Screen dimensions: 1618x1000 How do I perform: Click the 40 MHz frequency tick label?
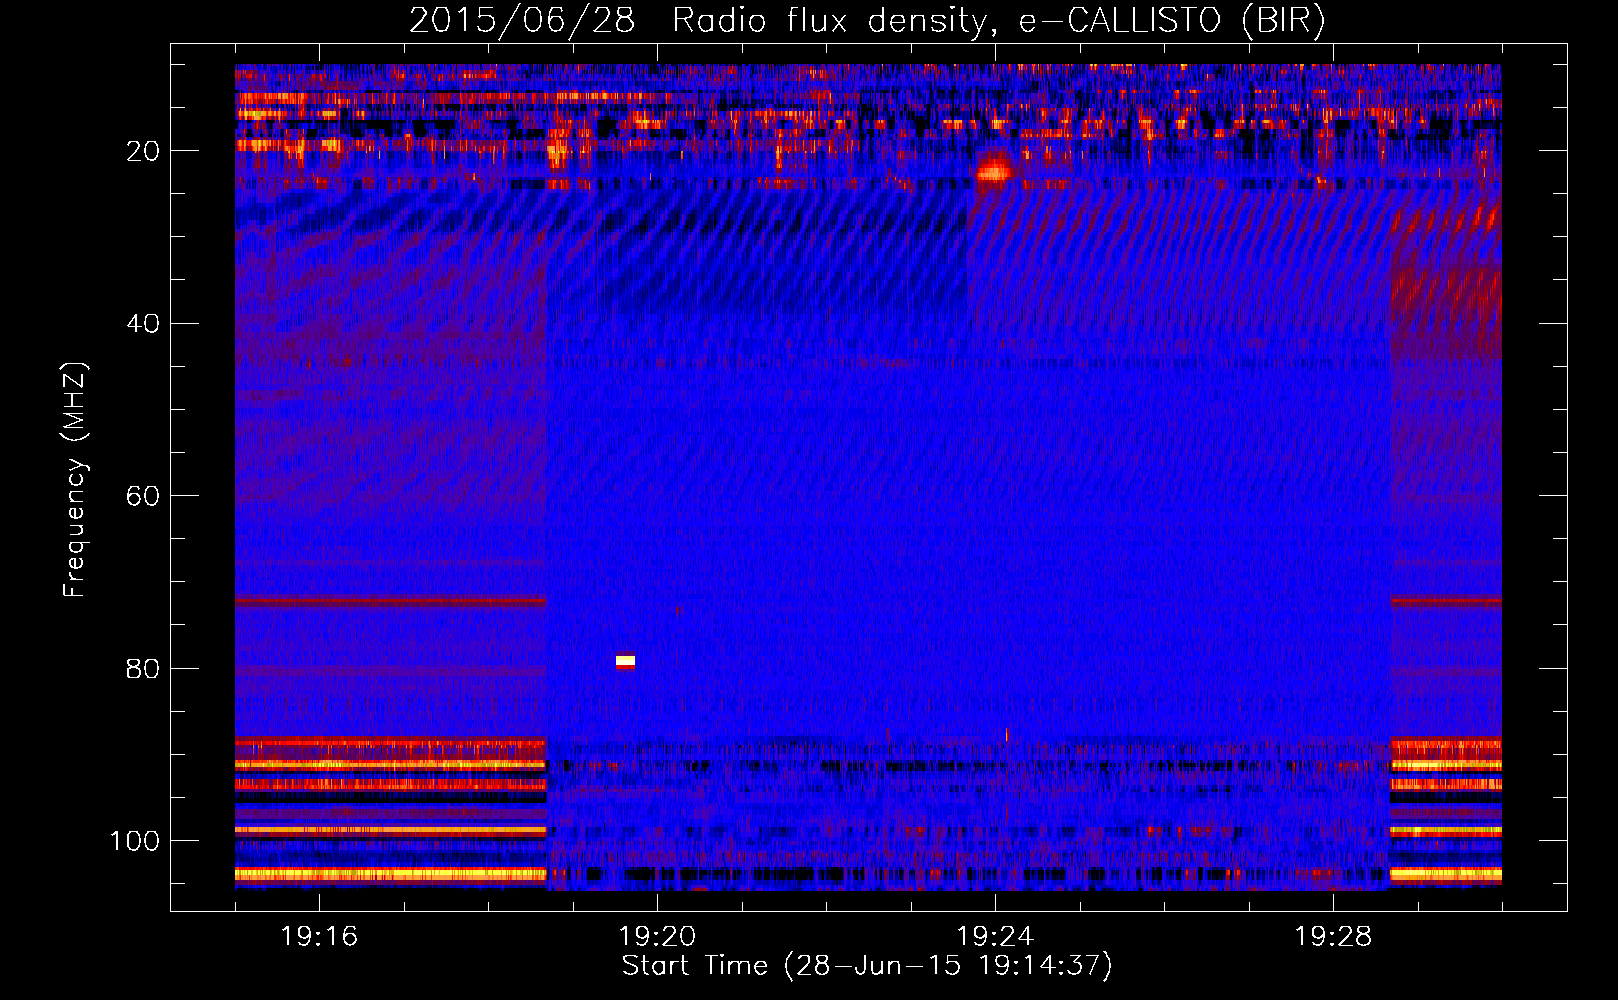point(143,324)
